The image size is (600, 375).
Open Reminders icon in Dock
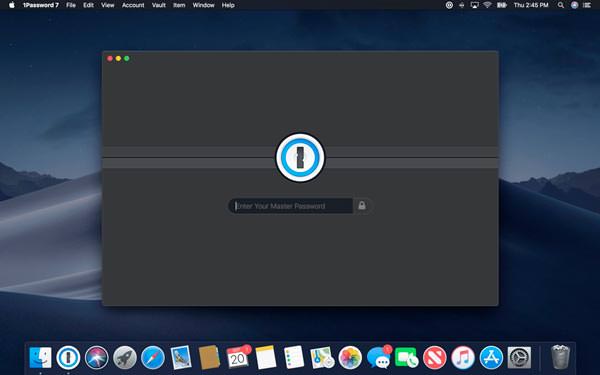[294, 357]
